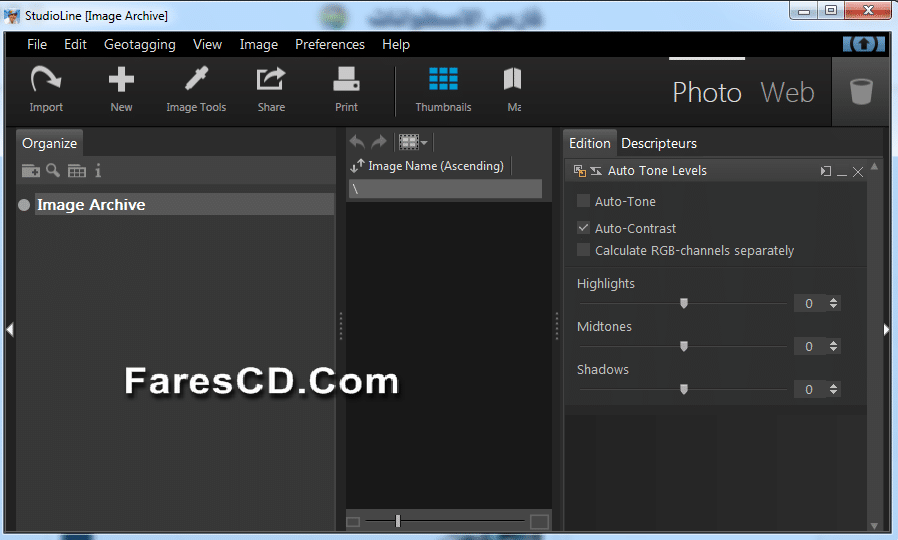The width and height of the screenshot is (898, 540).
Task: Click the add folder icon in Organize
Action: (x=30, y=171)
